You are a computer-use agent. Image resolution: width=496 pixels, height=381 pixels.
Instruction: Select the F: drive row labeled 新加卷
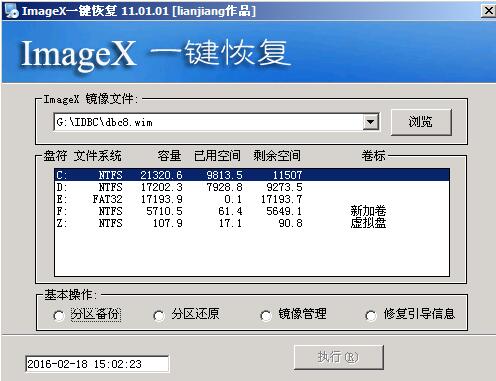coord(252,211)
